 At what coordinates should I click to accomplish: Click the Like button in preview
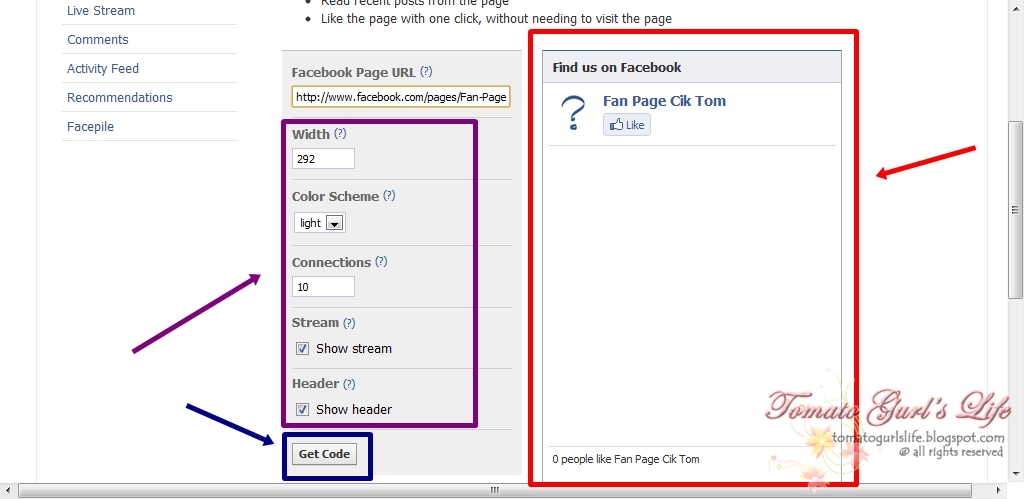pos(627,125)
